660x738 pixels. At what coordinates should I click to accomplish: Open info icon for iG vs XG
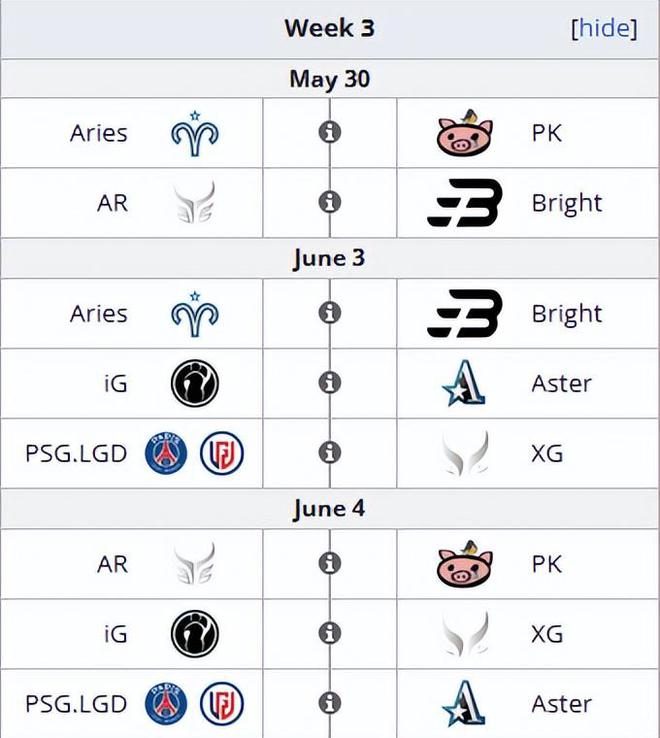point(330,633)
